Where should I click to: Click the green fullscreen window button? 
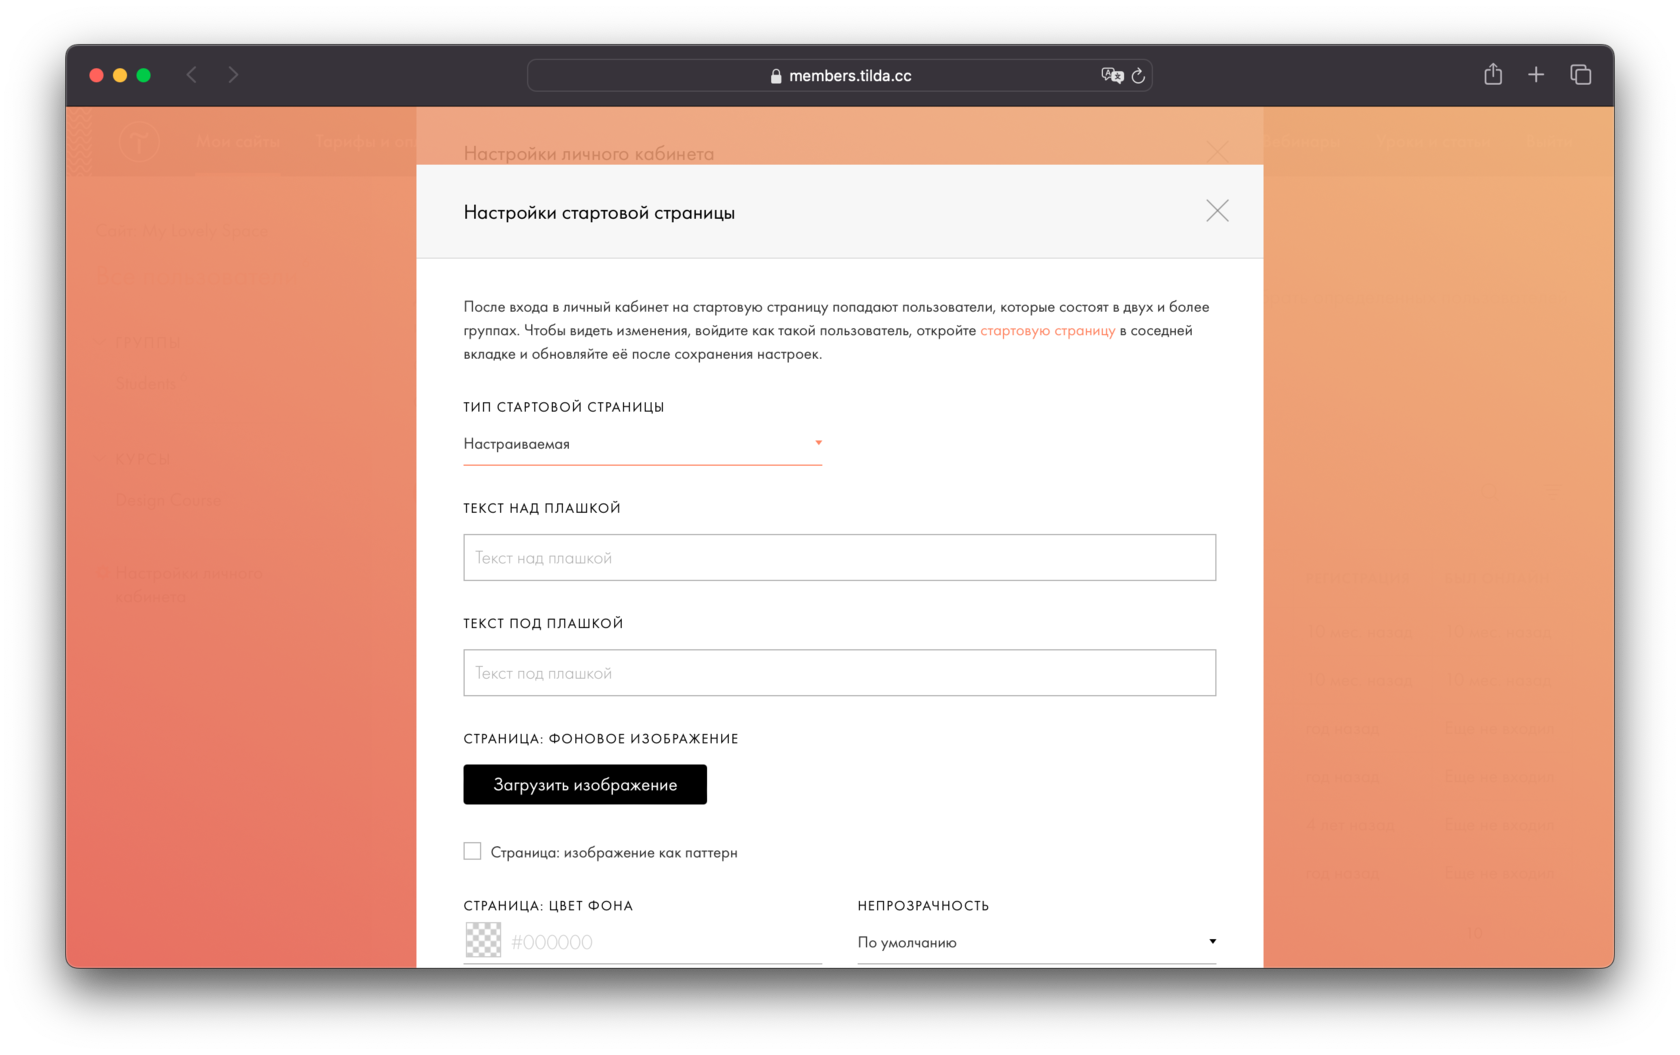coord(144,75)
